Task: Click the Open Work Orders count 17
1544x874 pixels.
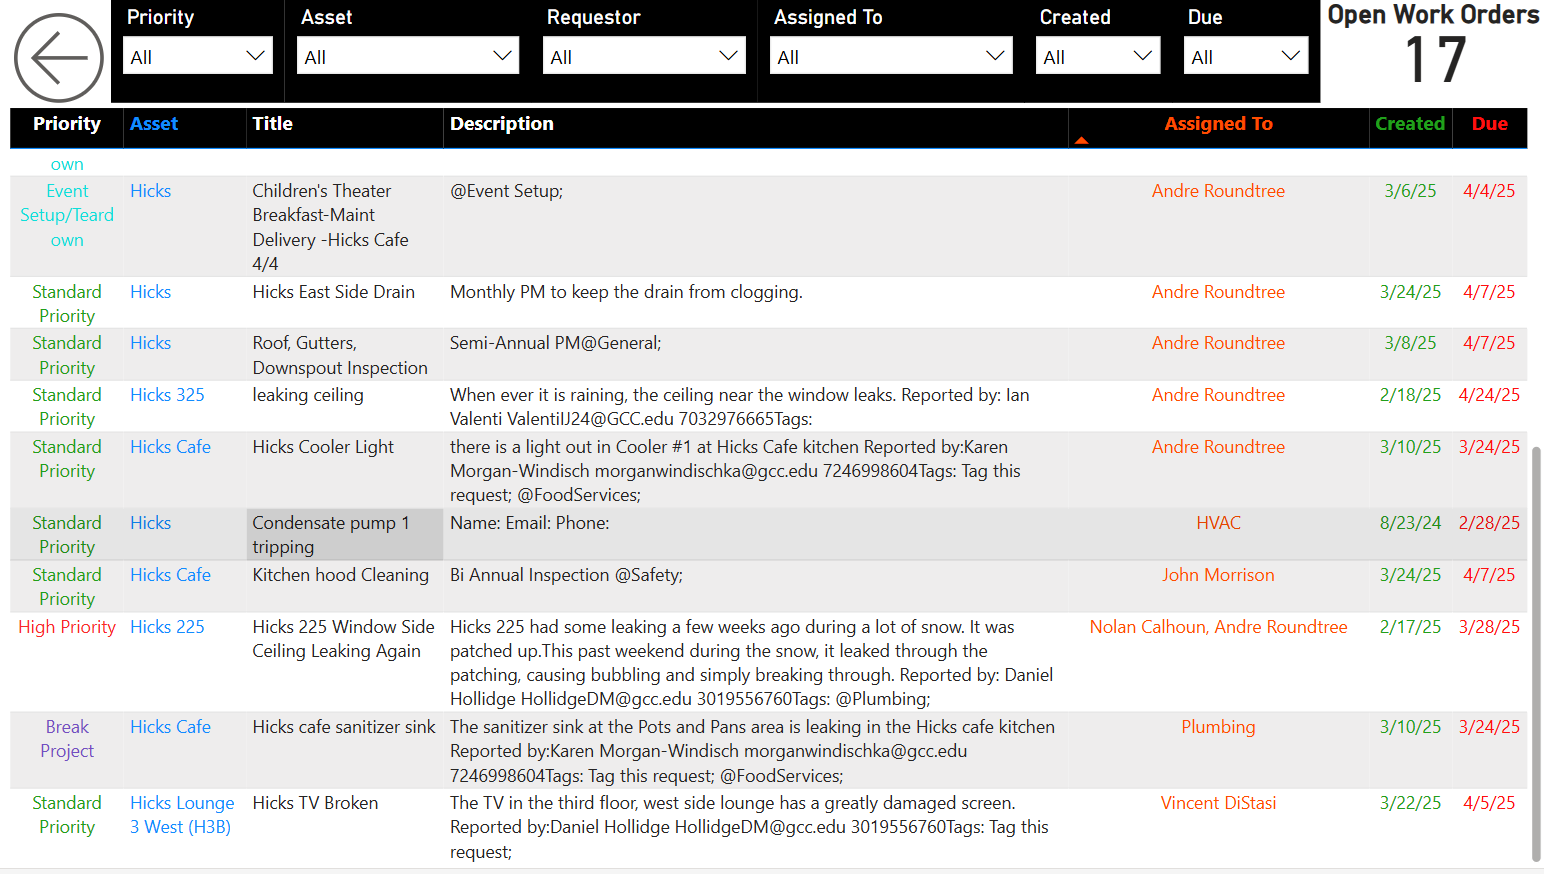Action: 1435,60
